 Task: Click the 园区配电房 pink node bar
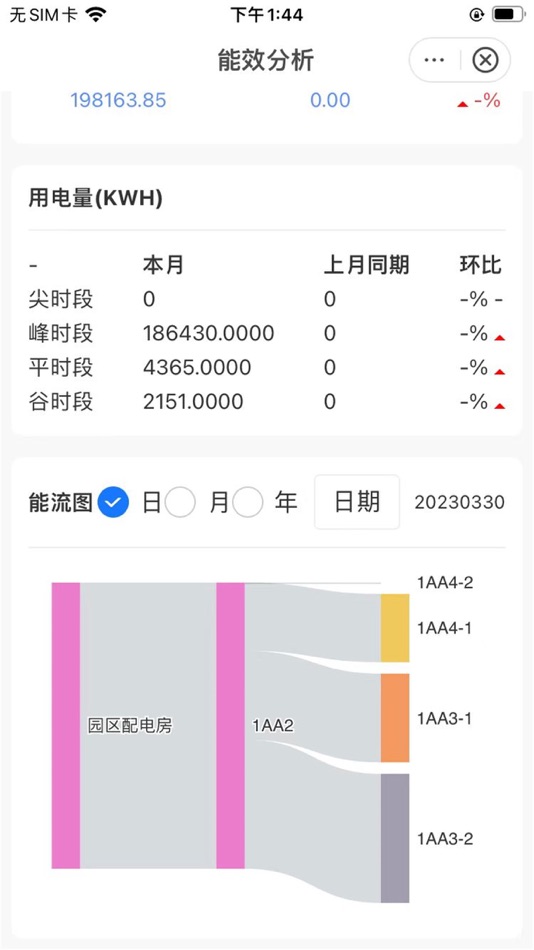[65, 725]
